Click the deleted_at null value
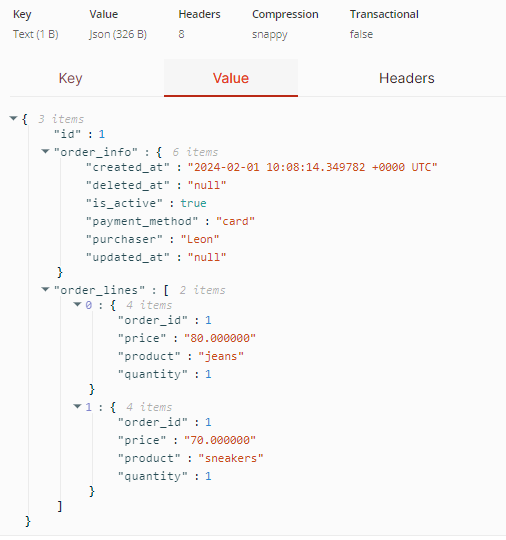The width and height of the screenshot is (506, 540). 207,185
